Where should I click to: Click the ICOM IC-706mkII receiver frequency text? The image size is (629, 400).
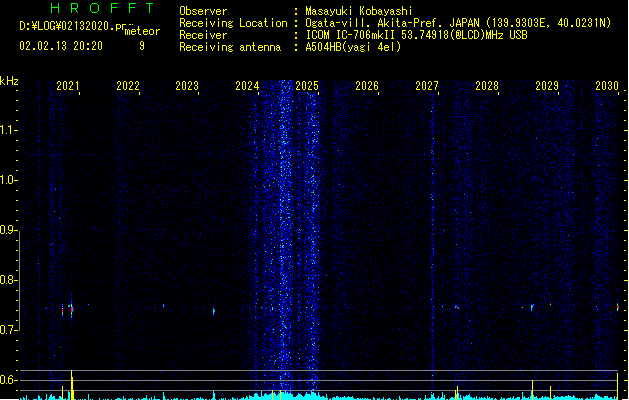416,35
